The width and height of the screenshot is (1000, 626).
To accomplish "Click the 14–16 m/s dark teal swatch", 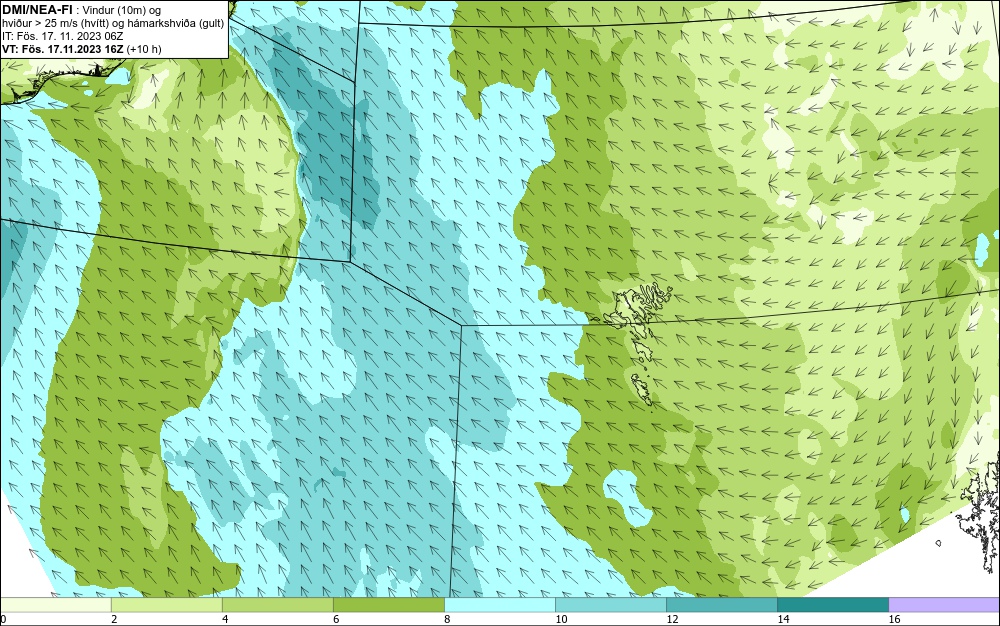I will 832,605.
